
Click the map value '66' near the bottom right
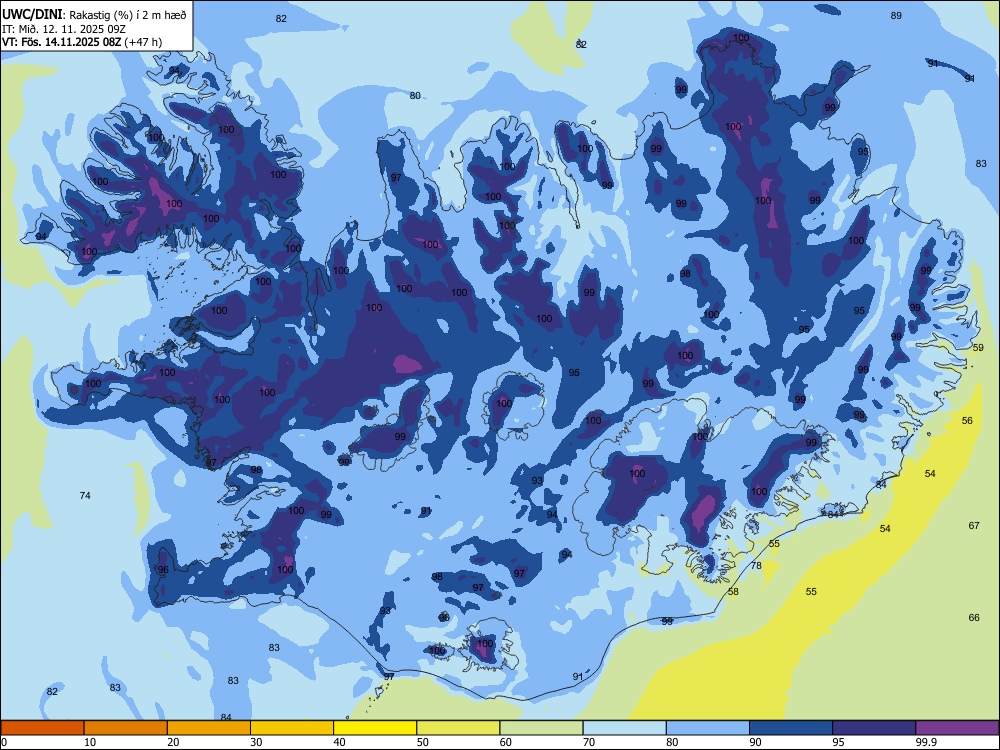pos(974,617)
